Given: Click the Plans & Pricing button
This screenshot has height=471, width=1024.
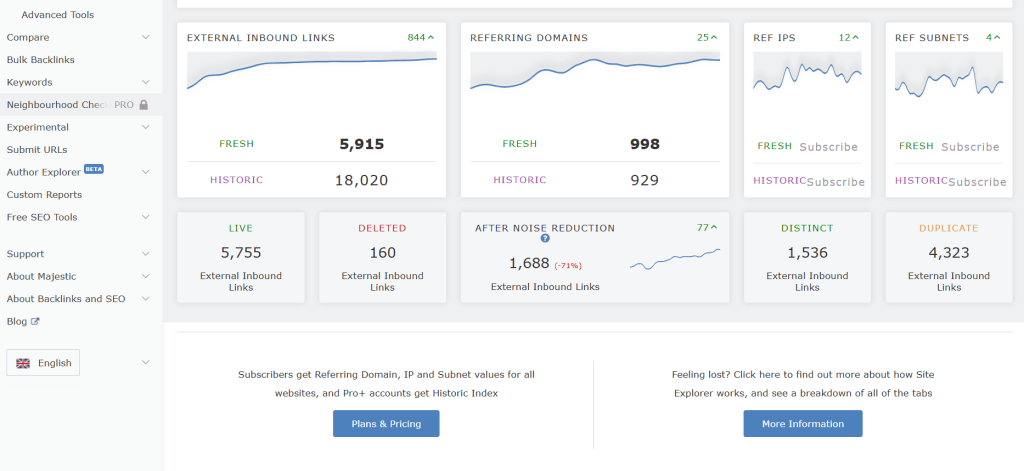Looking at the screenshot, I should [386, 424].
